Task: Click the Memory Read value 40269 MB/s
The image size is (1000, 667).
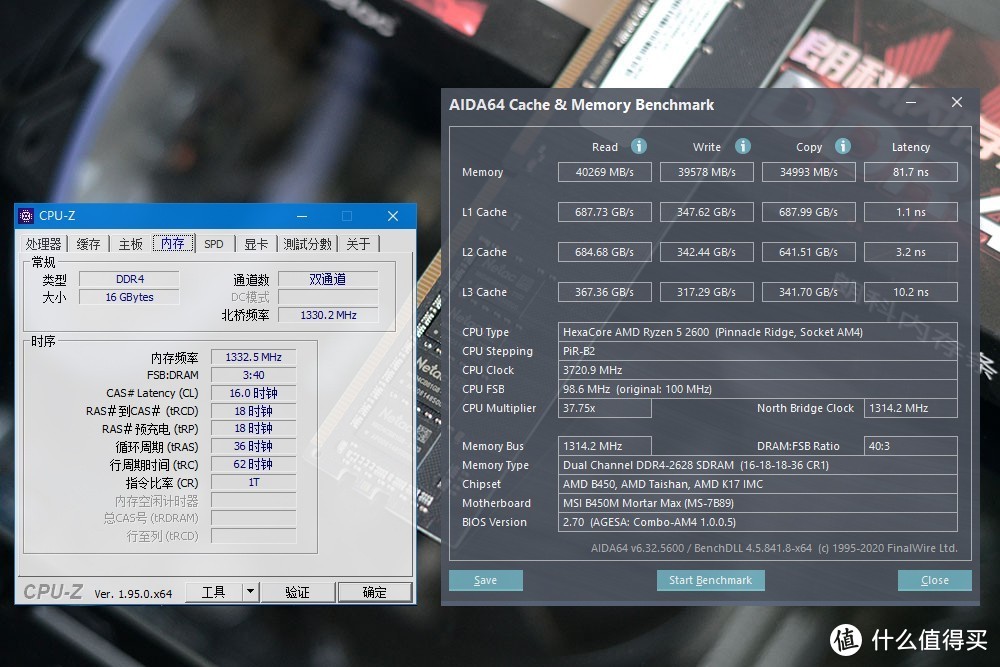Action: pyautogui.click(x=605, y=172)
